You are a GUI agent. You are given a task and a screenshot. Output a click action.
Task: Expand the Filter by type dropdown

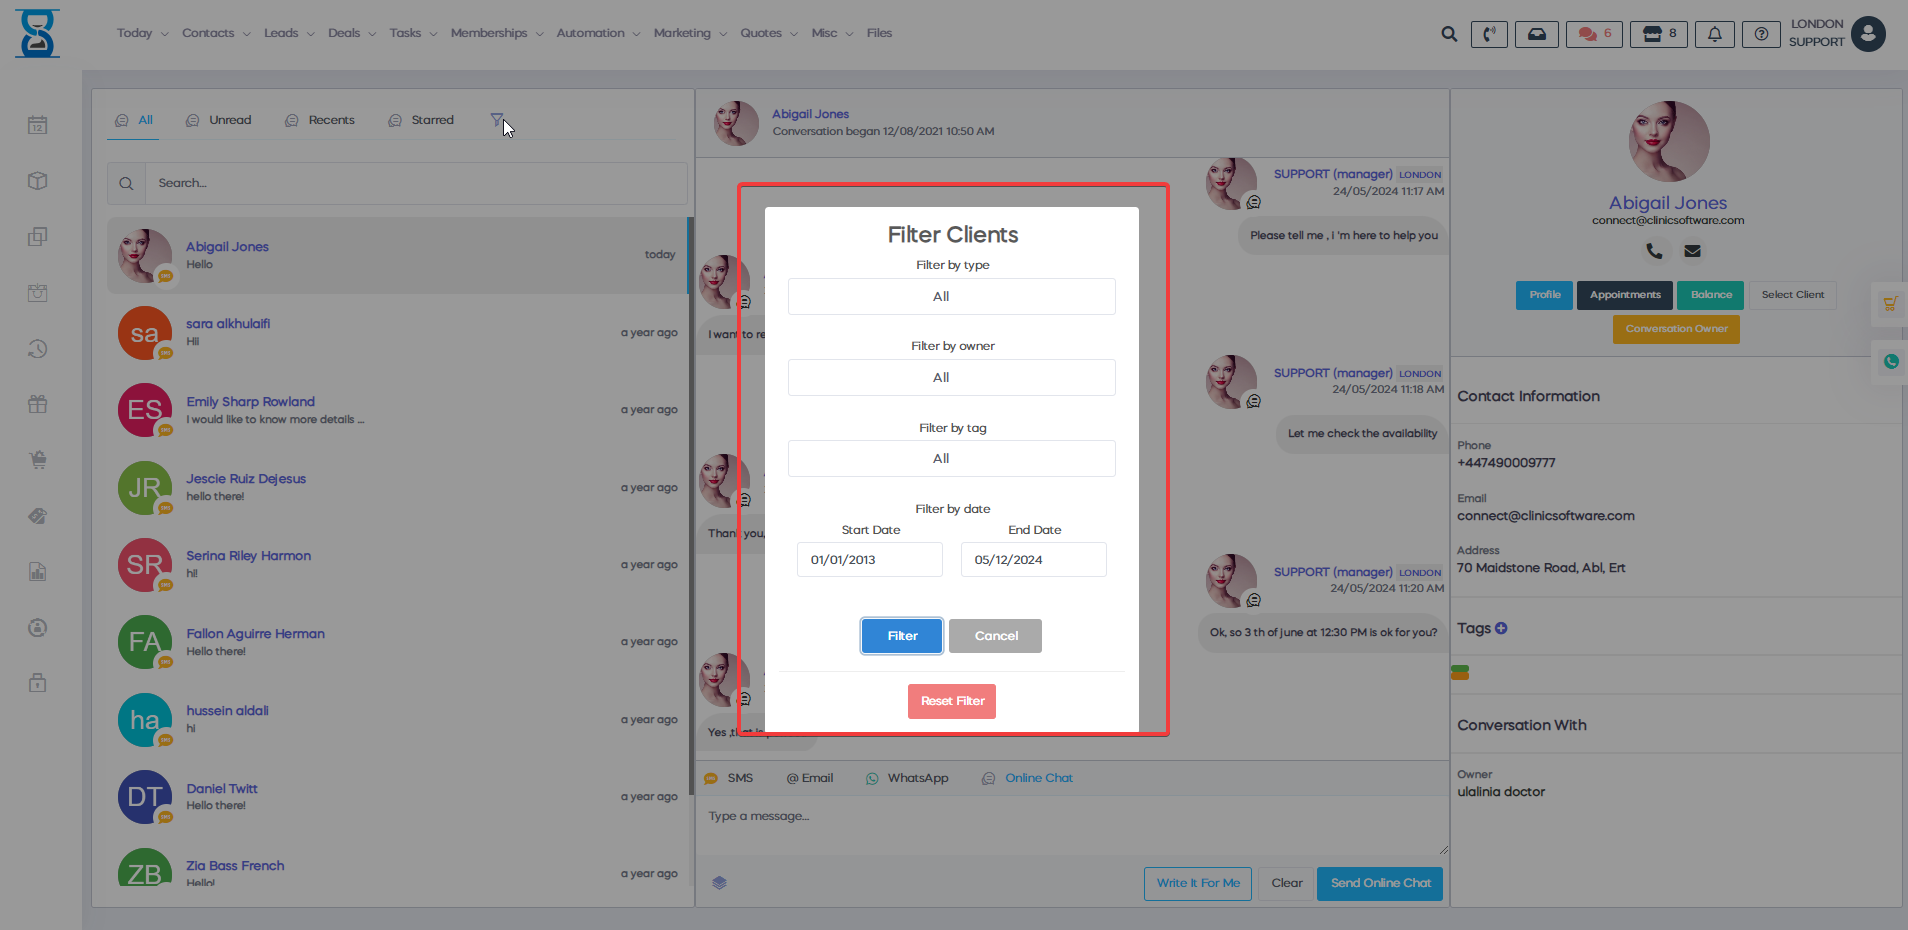[951, 297]
